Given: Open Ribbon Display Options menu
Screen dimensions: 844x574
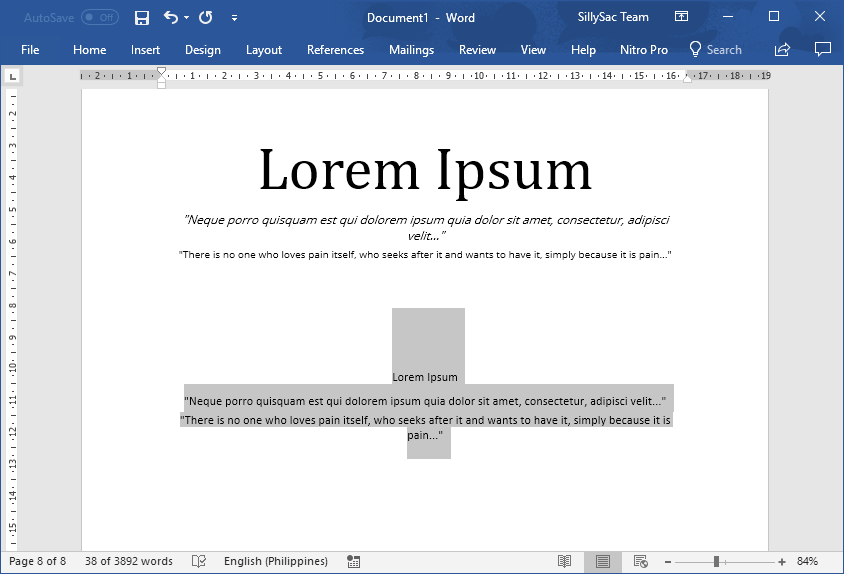Looking at the screenshot, I should coord(681,17).
